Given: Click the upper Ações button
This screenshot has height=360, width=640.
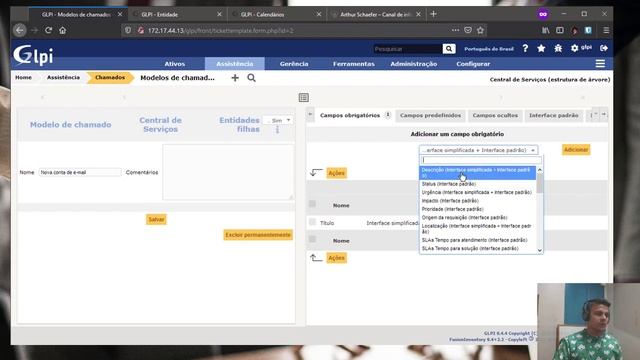Looking at the screenshot, I should pyautogui.click(x=336, y=173).
